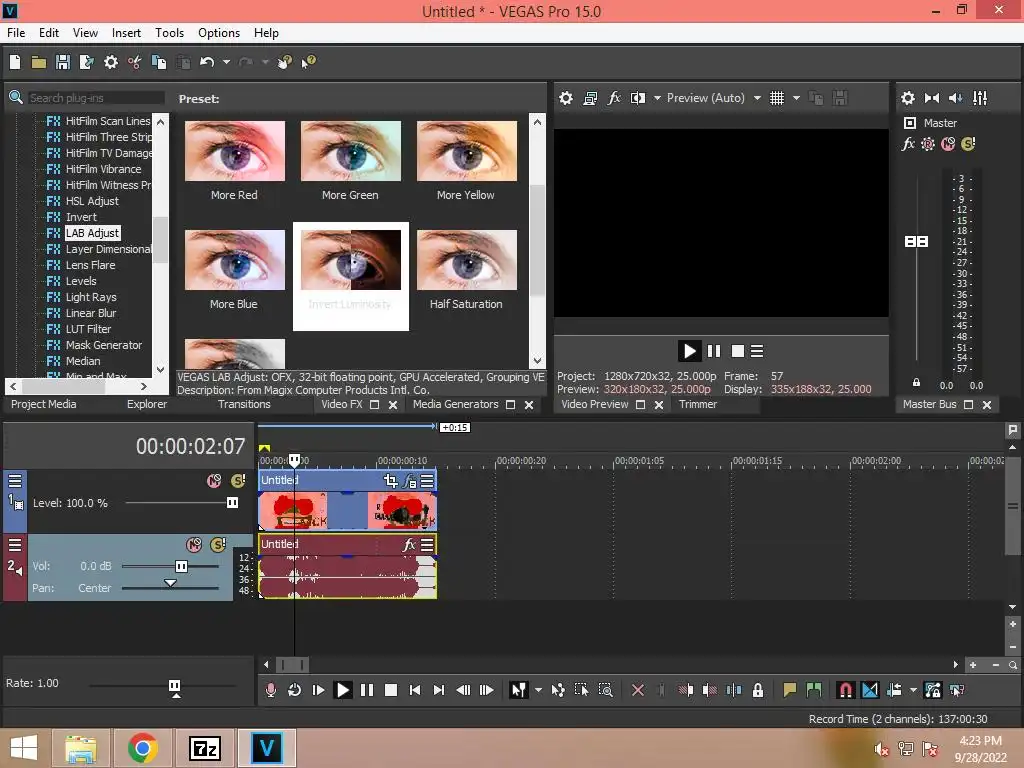Cut selection using scissors icon
Image resolution: width=1024 pixels, height=768 pixels.
tap(135, 62)
